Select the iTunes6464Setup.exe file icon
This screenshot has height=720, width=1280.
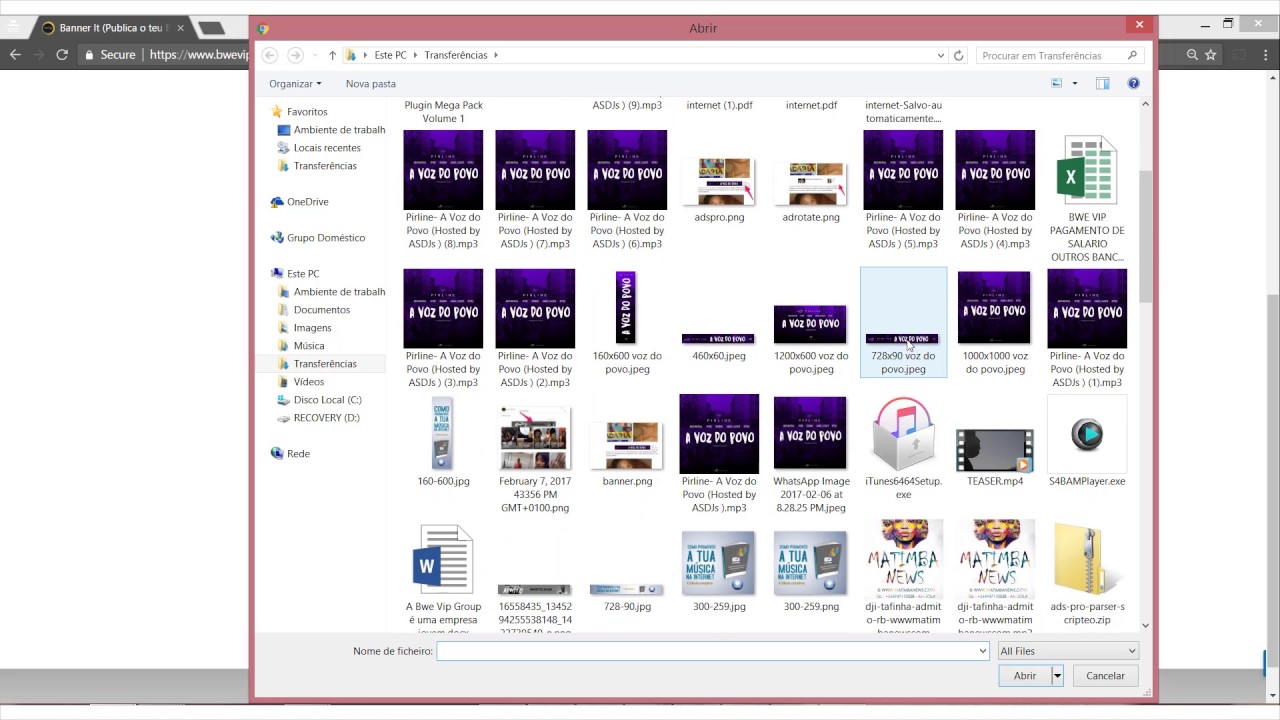click(903, 434)
